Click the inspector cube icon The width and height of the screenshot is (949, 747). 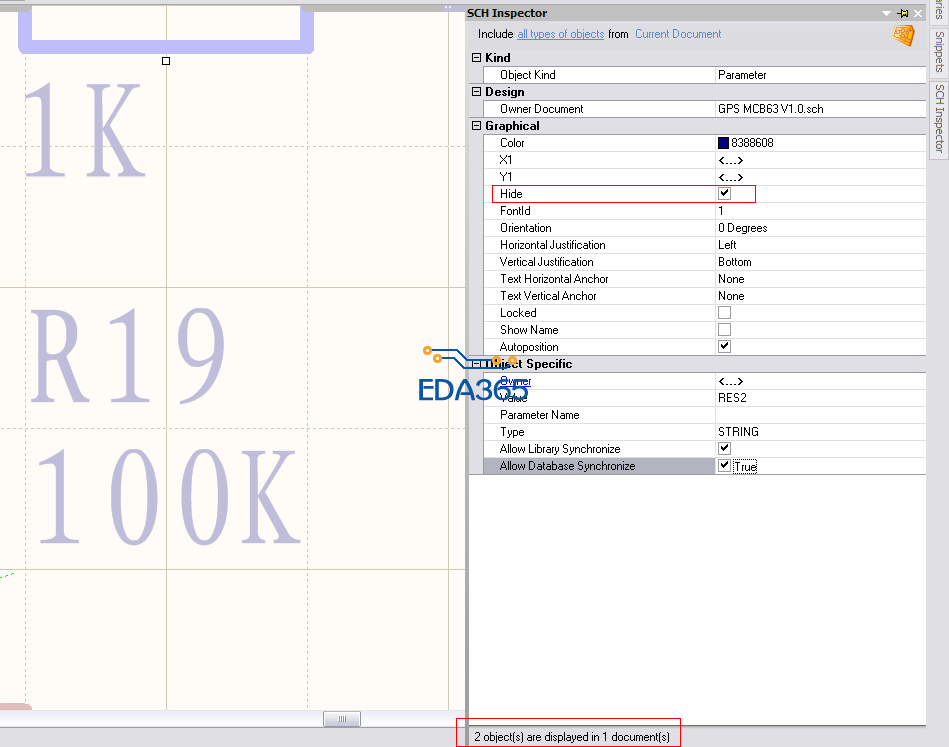(903, 35)
